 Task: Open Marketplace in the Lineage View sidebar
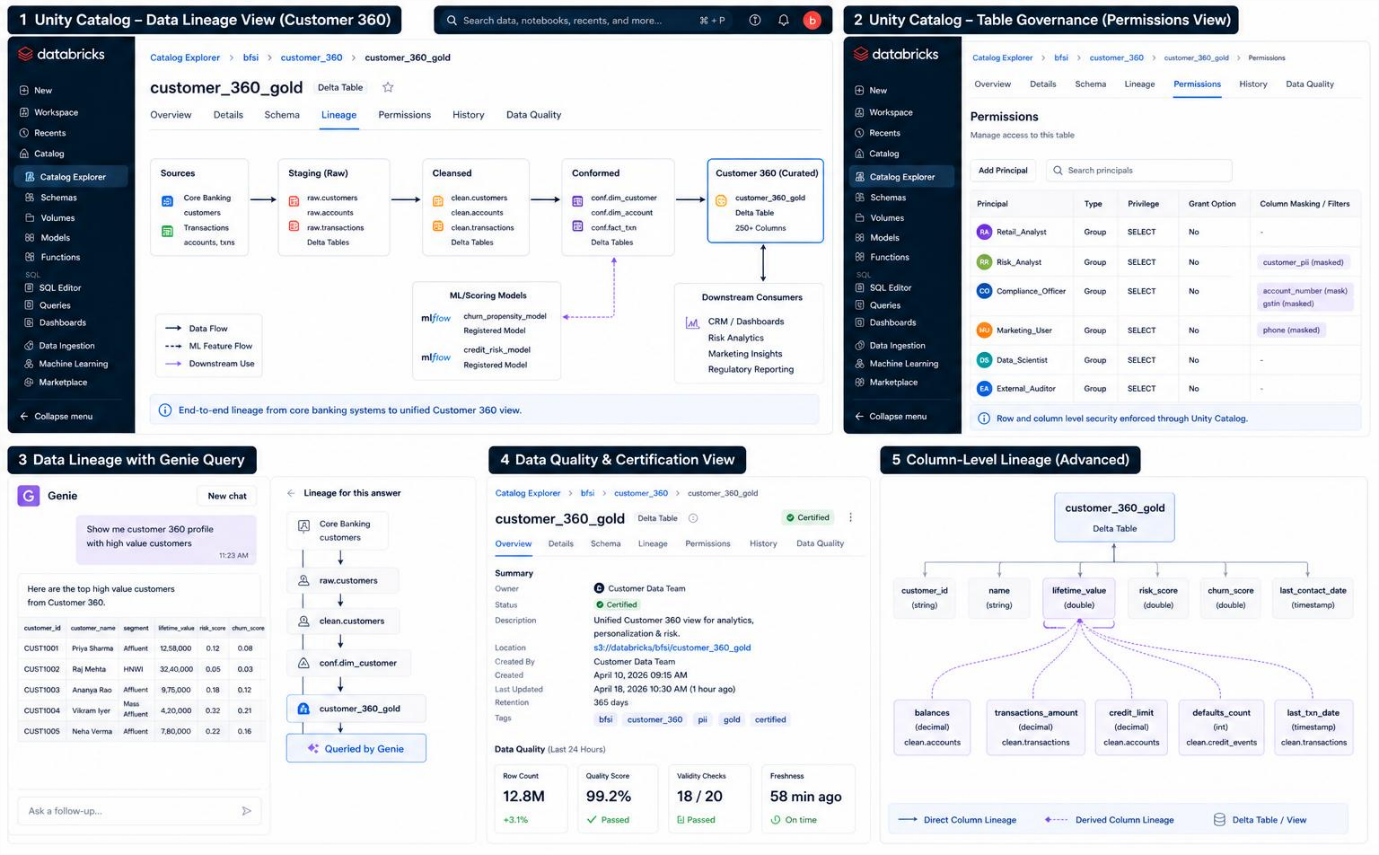point(63,382)
